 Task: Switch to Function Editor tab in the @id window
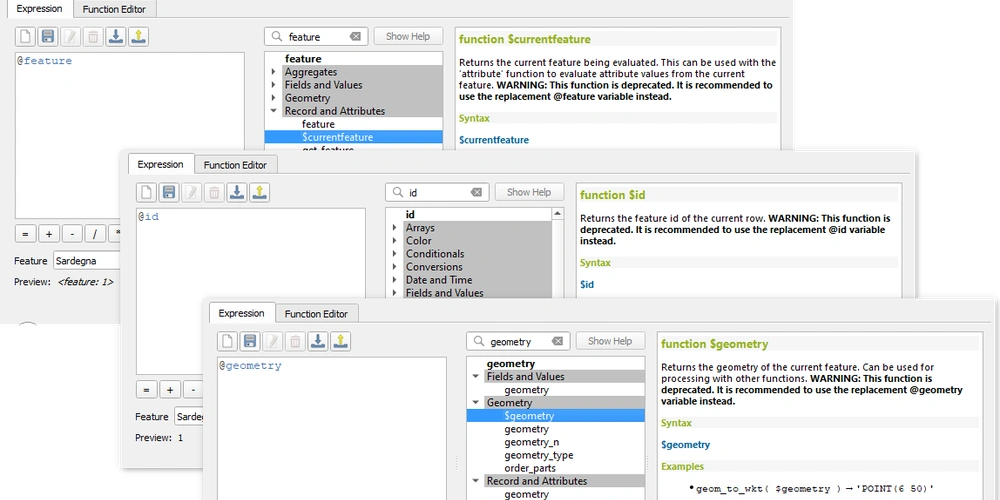pyautogui.click(x=235, y=165)
